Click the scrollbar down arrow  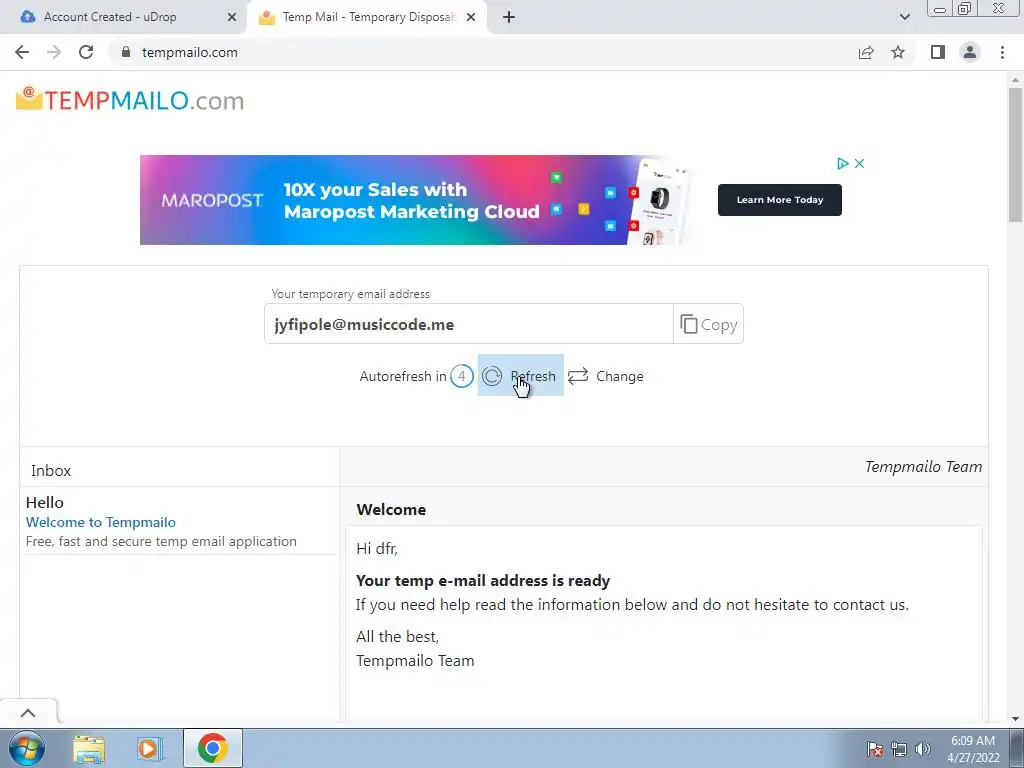(1015, 718)
